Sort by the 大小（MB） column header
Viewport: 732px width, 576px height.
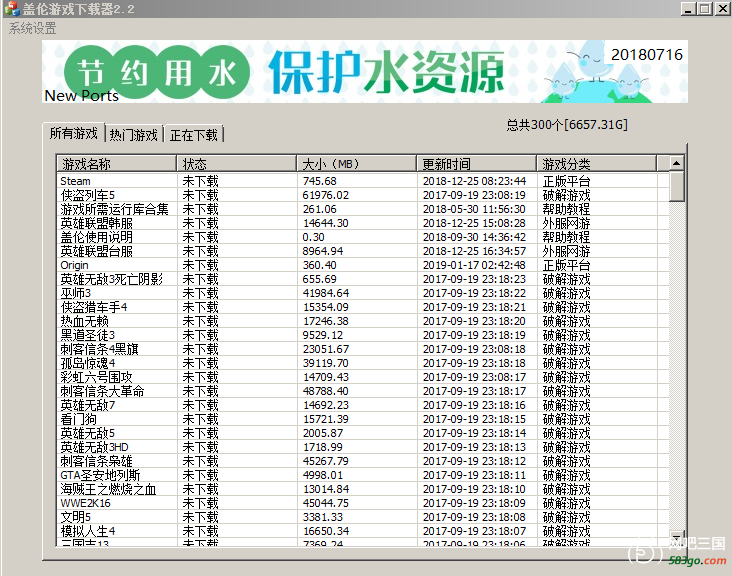[356, 163]
